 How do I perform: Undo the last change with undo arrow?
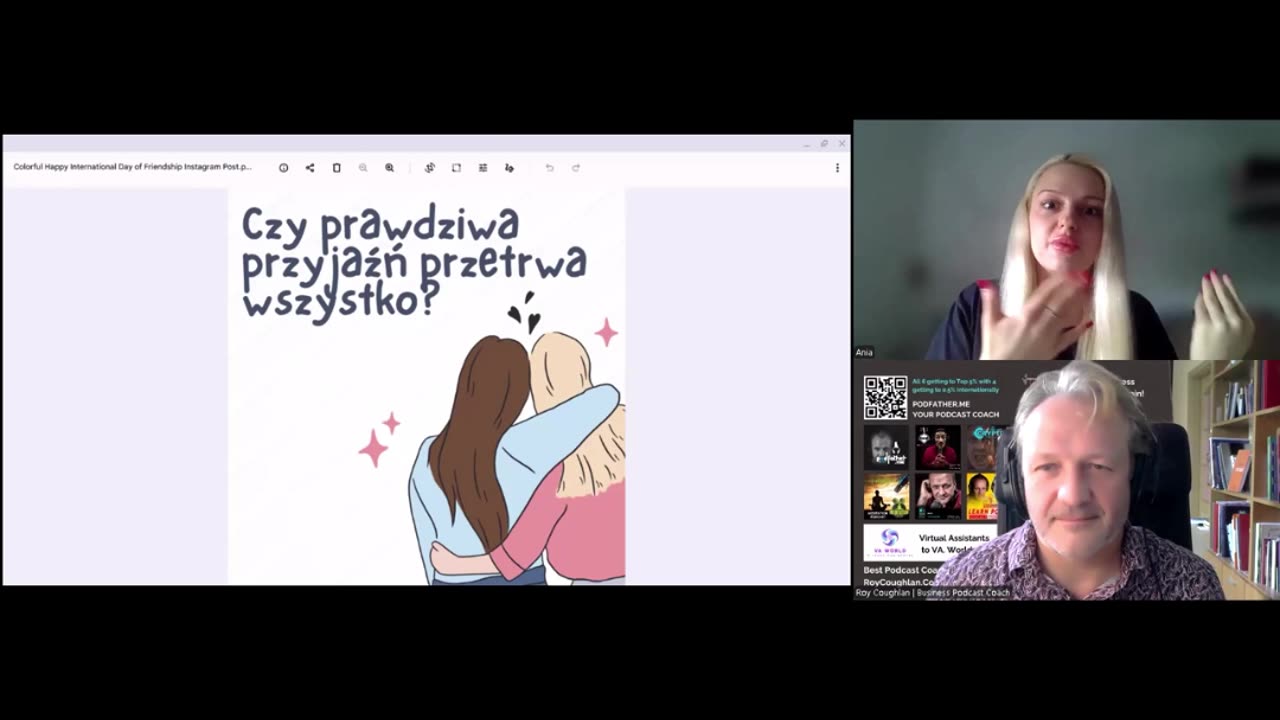[549, 168]
